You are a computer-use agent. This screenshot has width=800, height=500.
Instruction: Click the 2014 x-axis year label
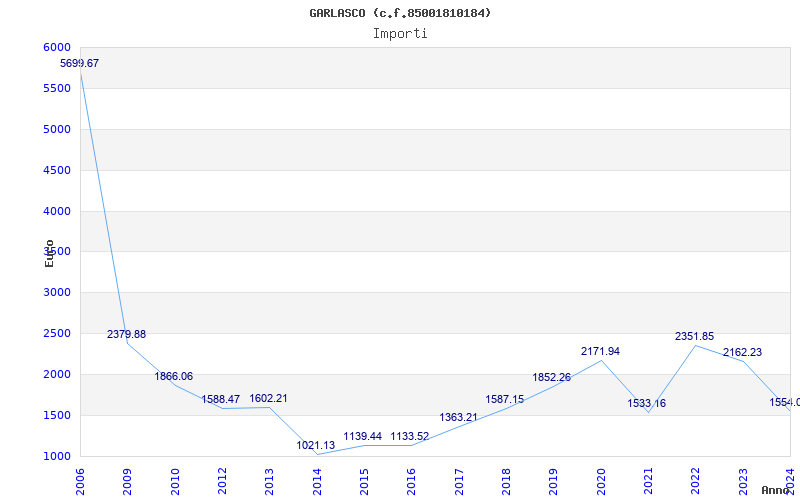[317, 482]
